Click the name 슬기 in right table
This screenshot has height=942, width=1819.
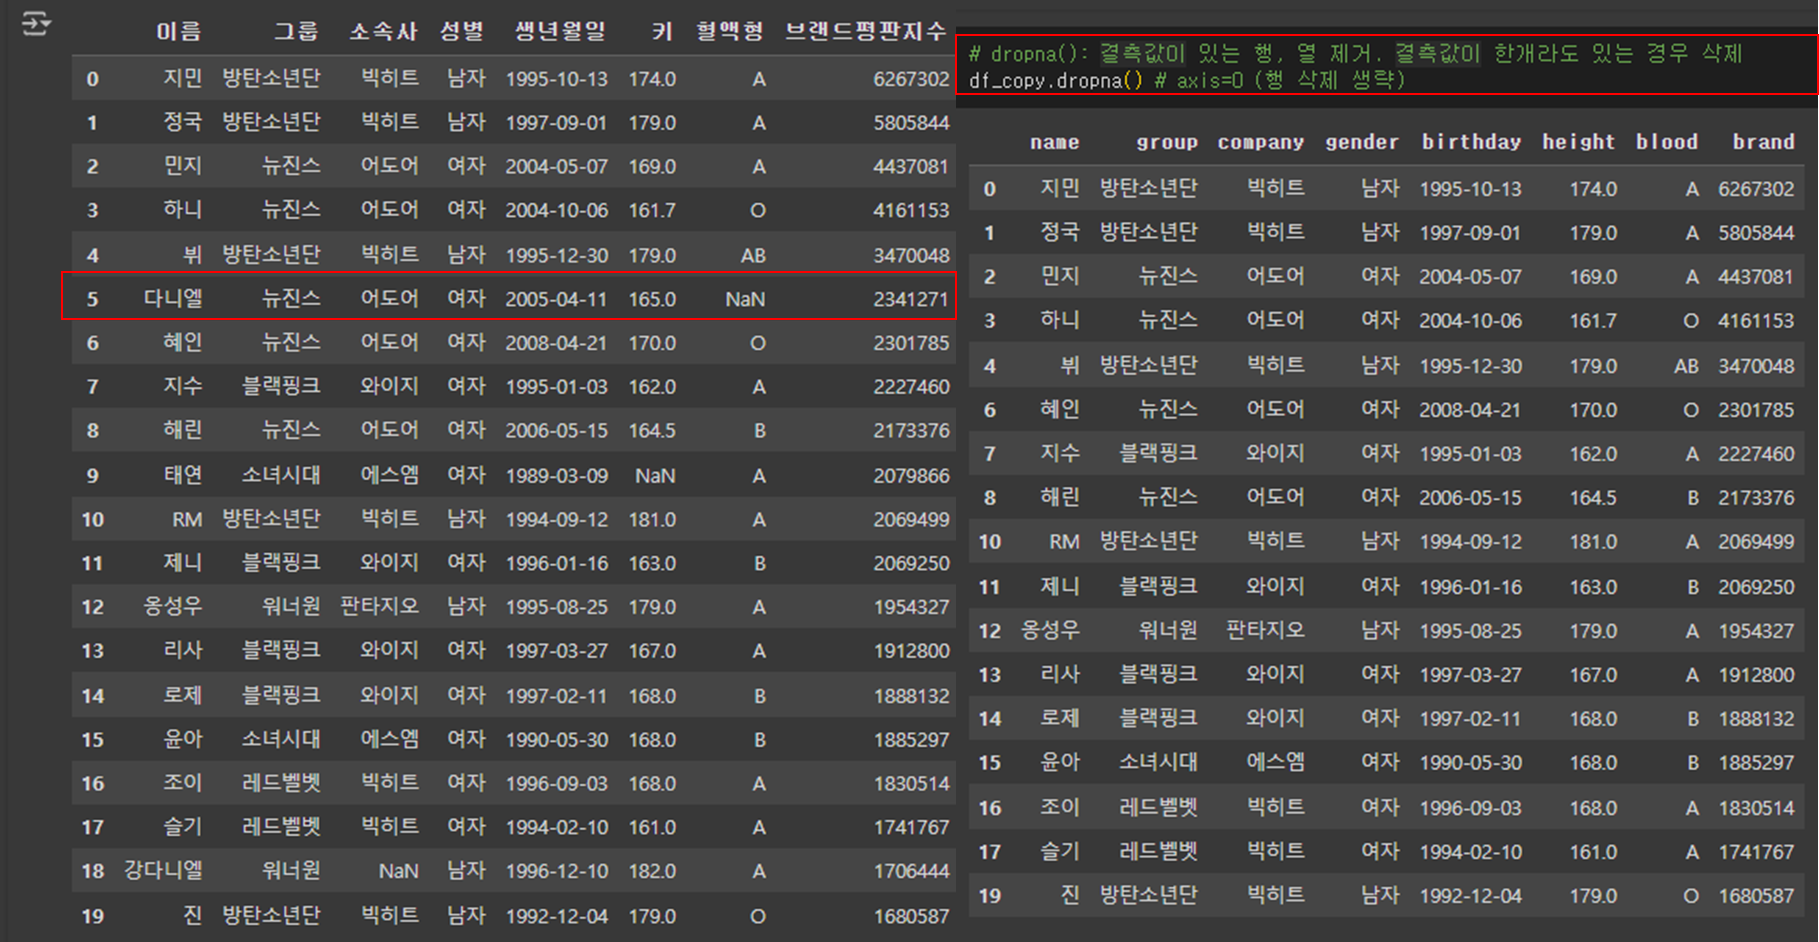coord(1060,851)
